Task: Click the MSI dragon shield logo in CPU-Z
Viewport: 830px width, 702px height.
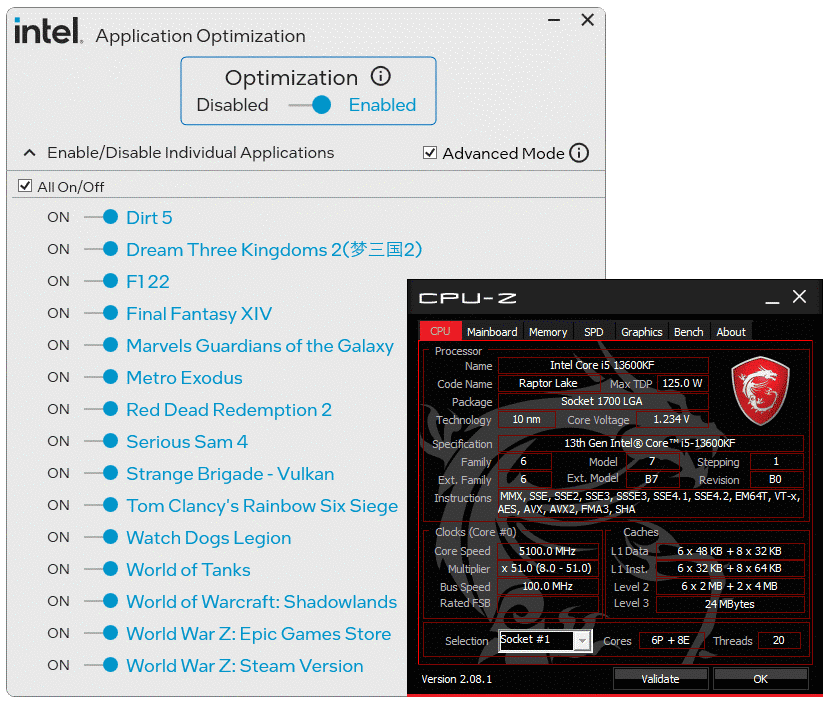Action: coord(760,390)
